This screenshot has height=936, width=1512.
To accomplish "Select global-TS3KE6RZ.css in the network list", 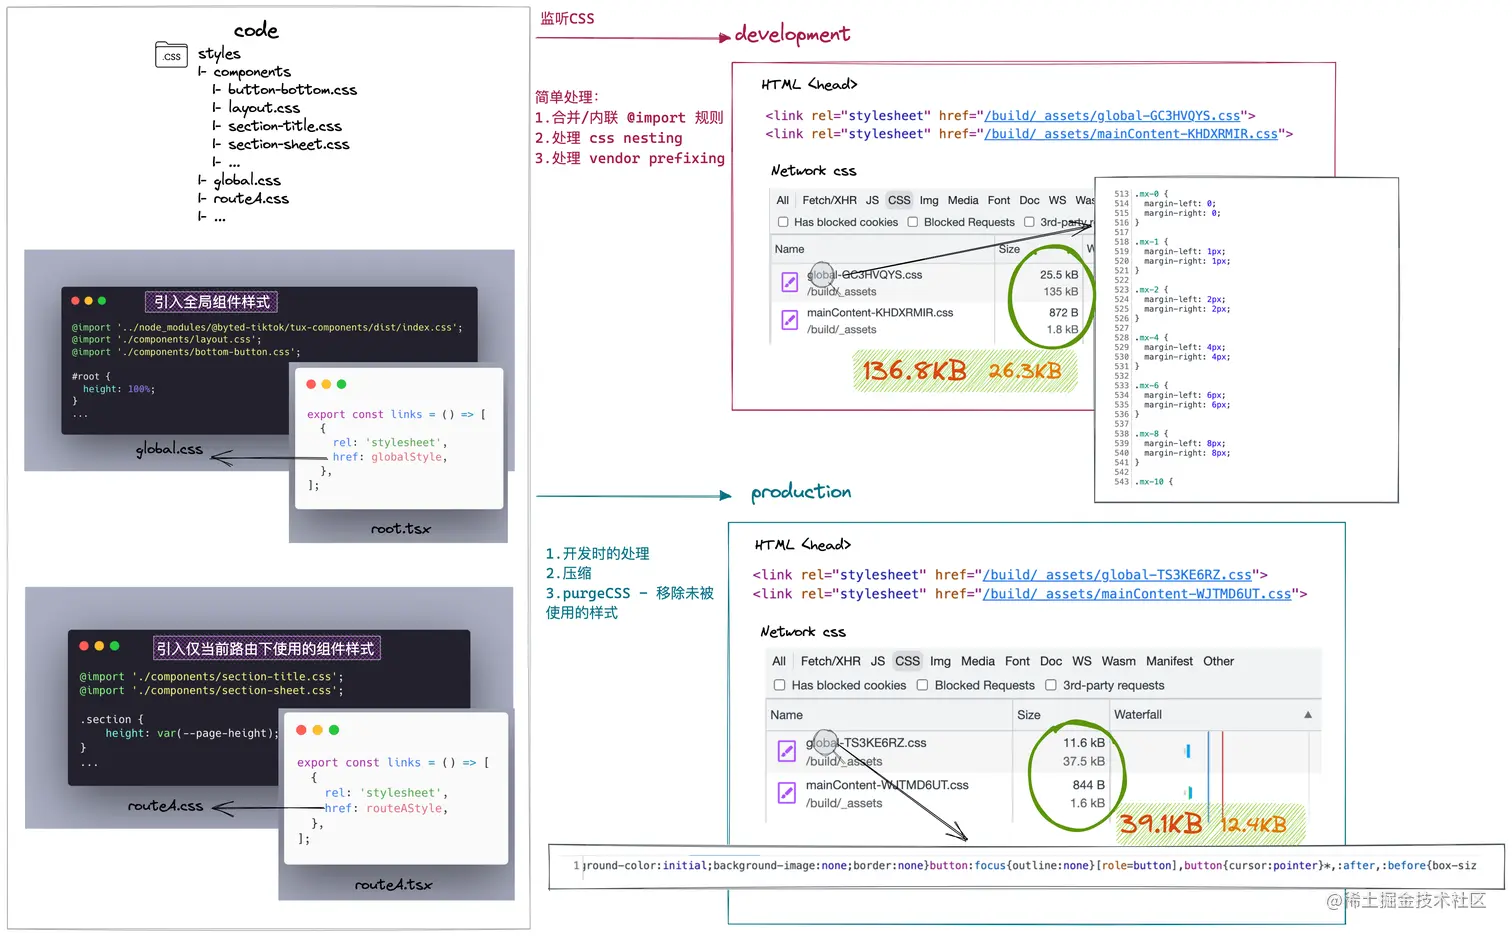I will click(x=866, y=743).
